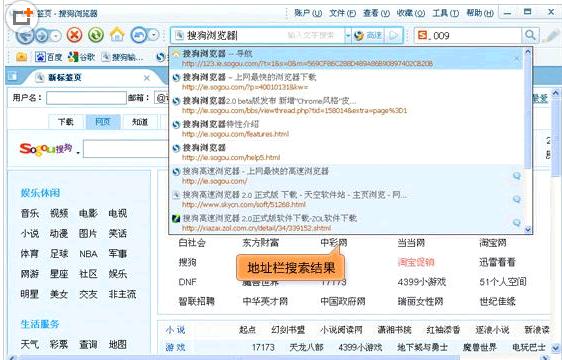The height and width of the screenshot is (360, 562).
Task: Click the horizontal scrollbar at the window bottom
Action: click(238, 357)
